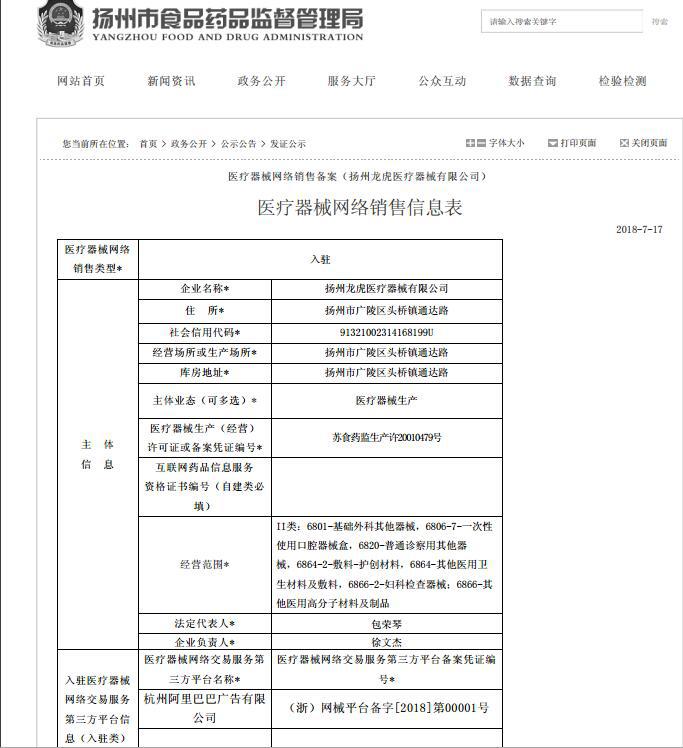683x748 pixels.
Task: Click the 社会信用代码* label cell
Action: 205,333
